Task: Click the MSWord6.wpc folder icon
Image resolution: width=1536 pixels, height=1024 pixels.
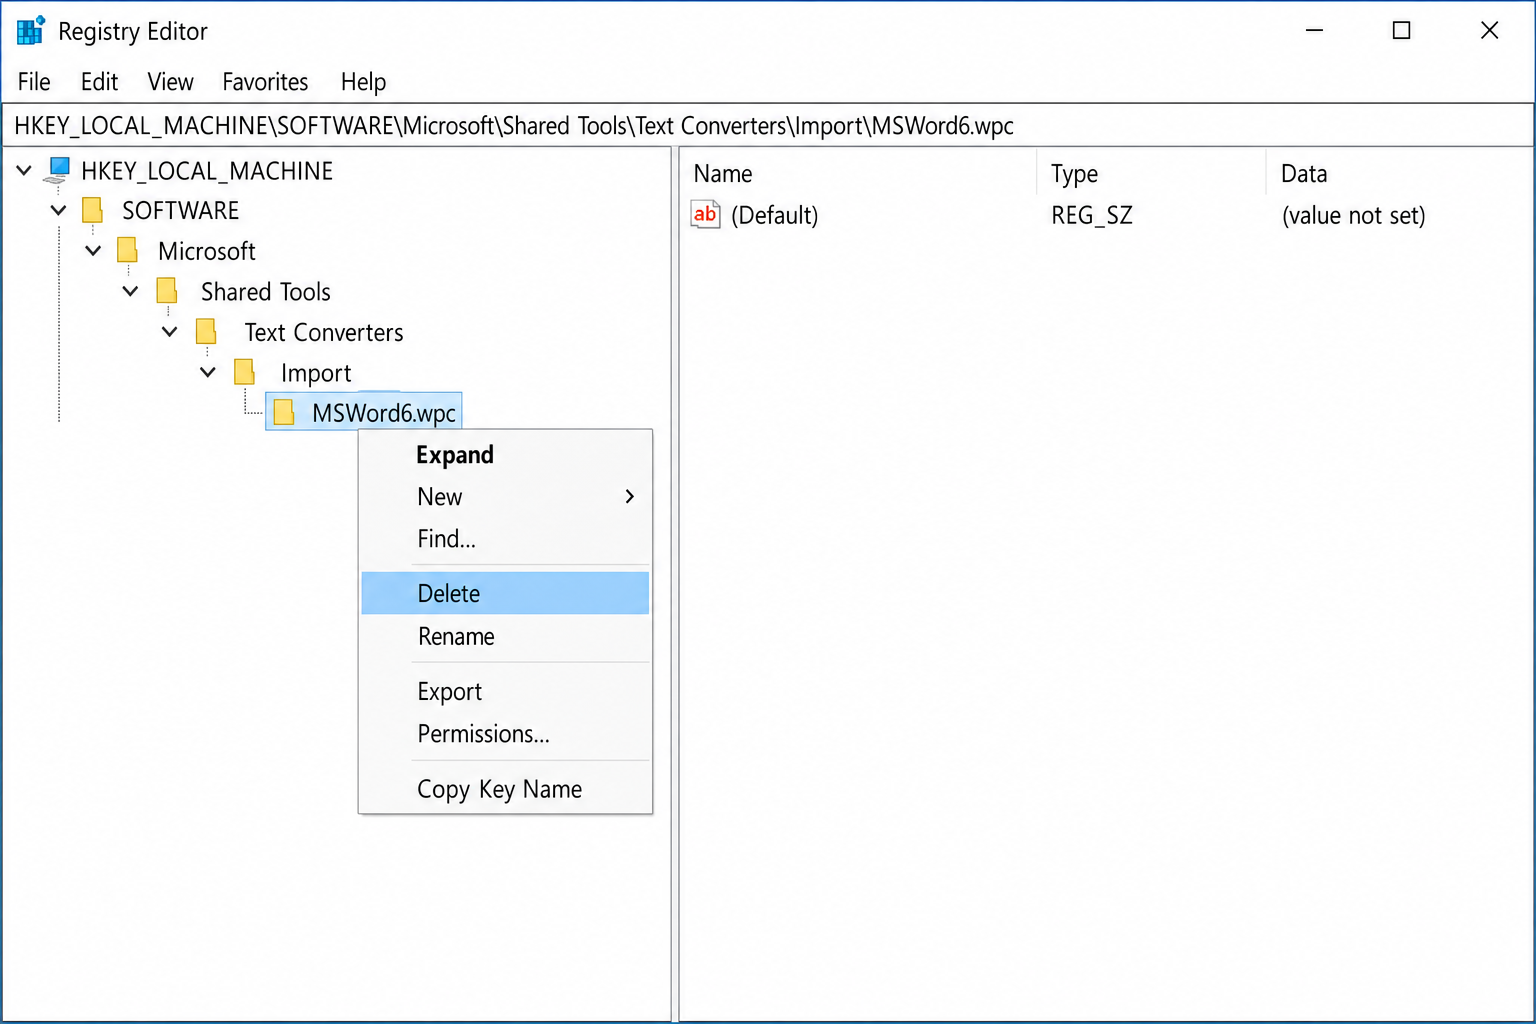Action: click(284, 412)
